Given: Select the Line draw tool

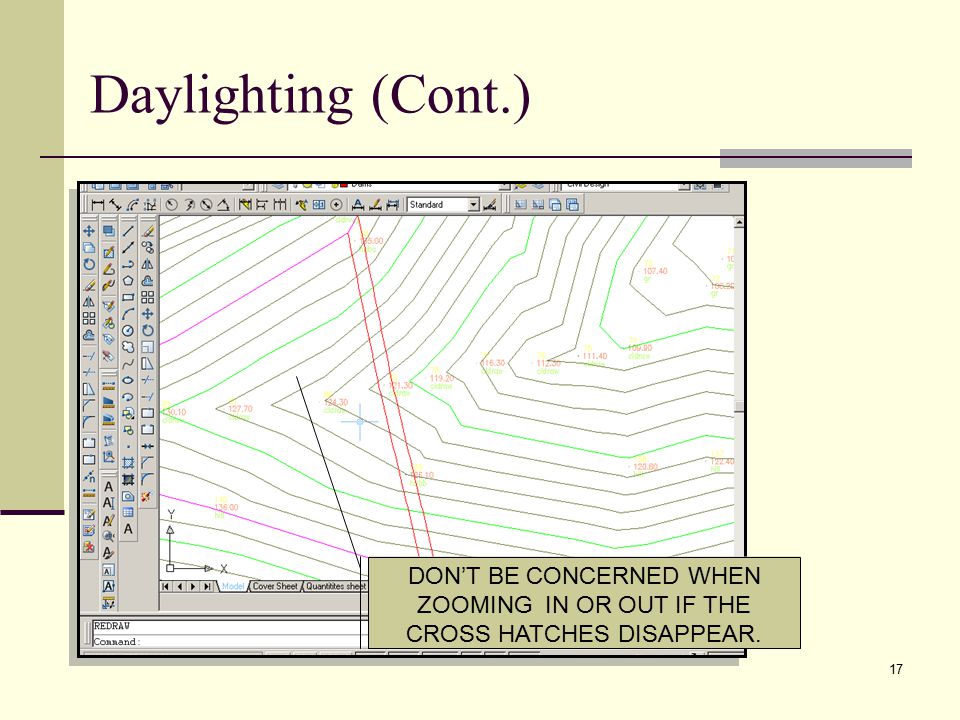Looking at the screenshot, I should (x=128, y=230).
